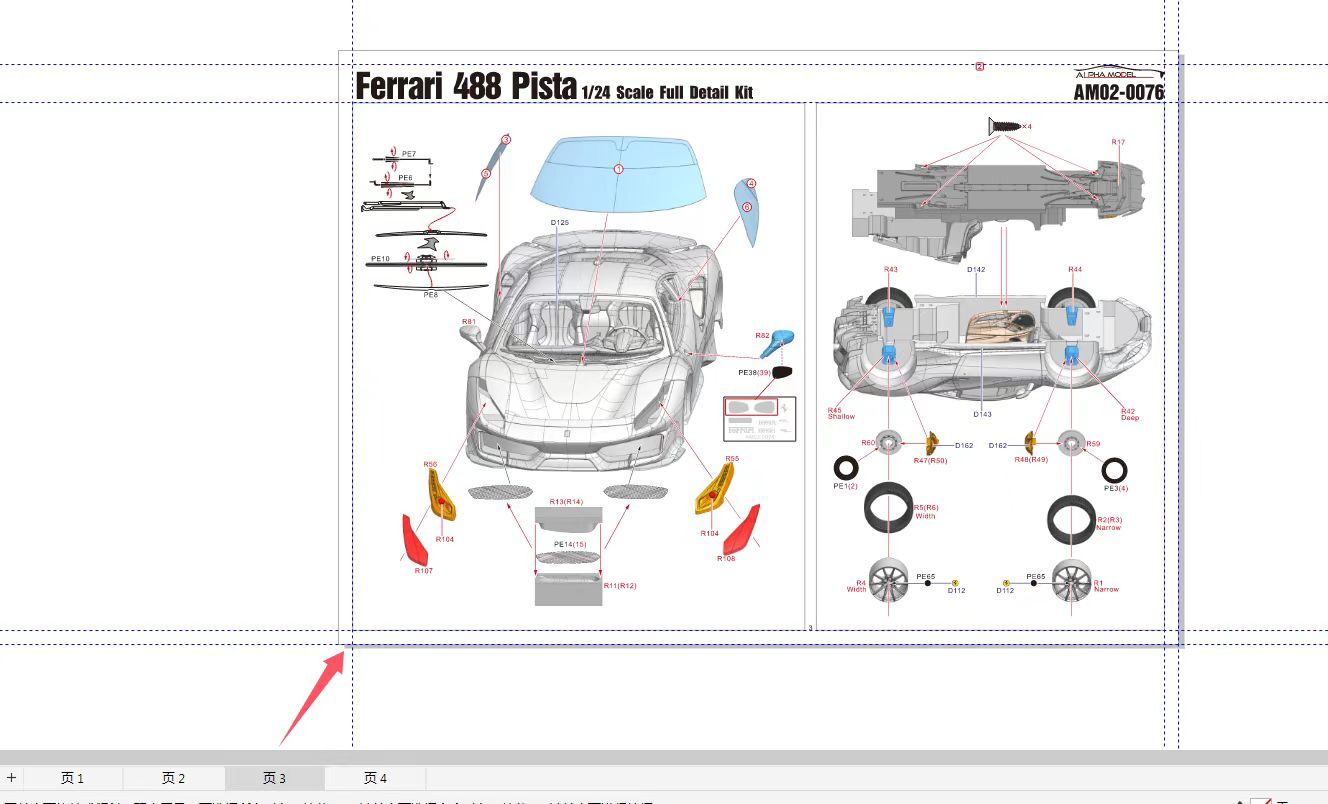Click the 'D143' label

(x=983, y=414)
